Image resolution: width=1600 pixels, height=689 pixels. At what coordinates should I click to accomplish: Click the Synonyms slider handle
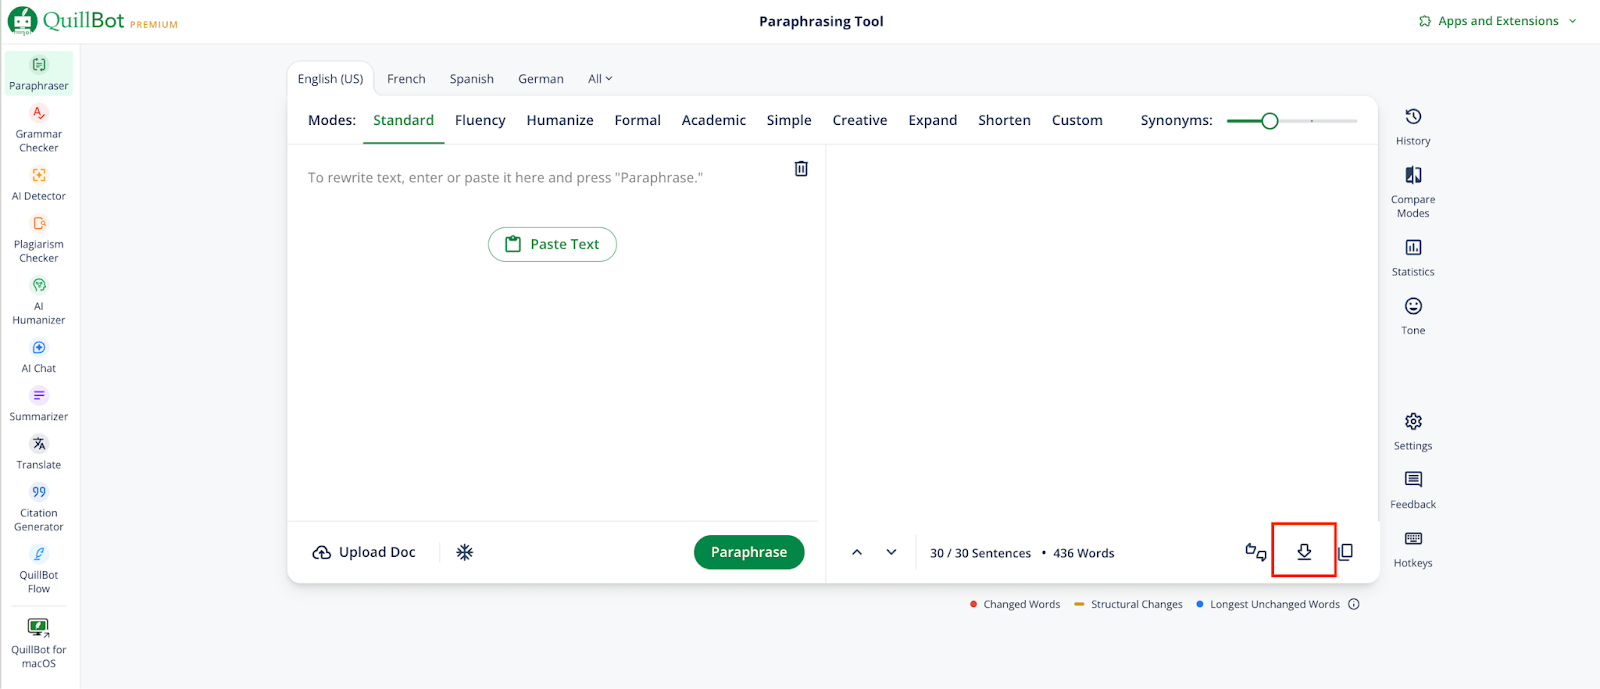(x=1269, y=121)
